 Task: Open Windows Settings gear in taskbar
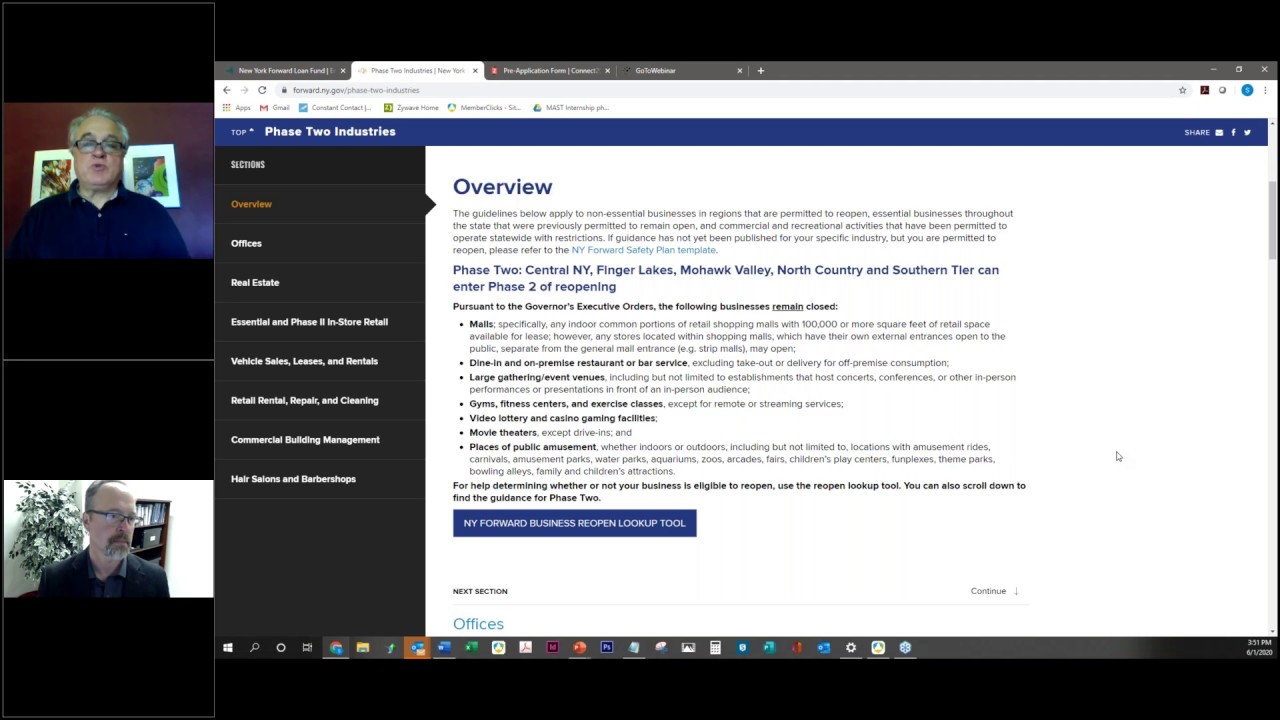click(x=851, y=648)
